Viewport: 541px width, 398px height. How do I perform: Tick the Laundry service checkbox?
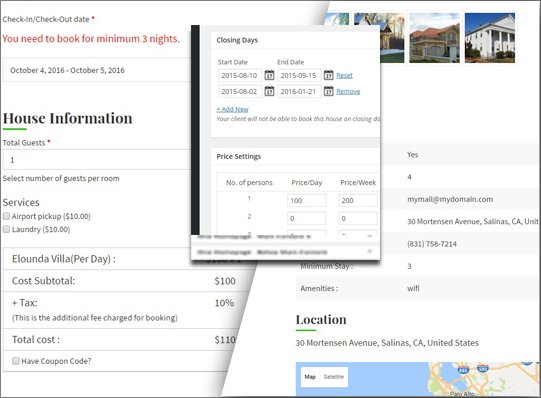(x=6, y=229)
